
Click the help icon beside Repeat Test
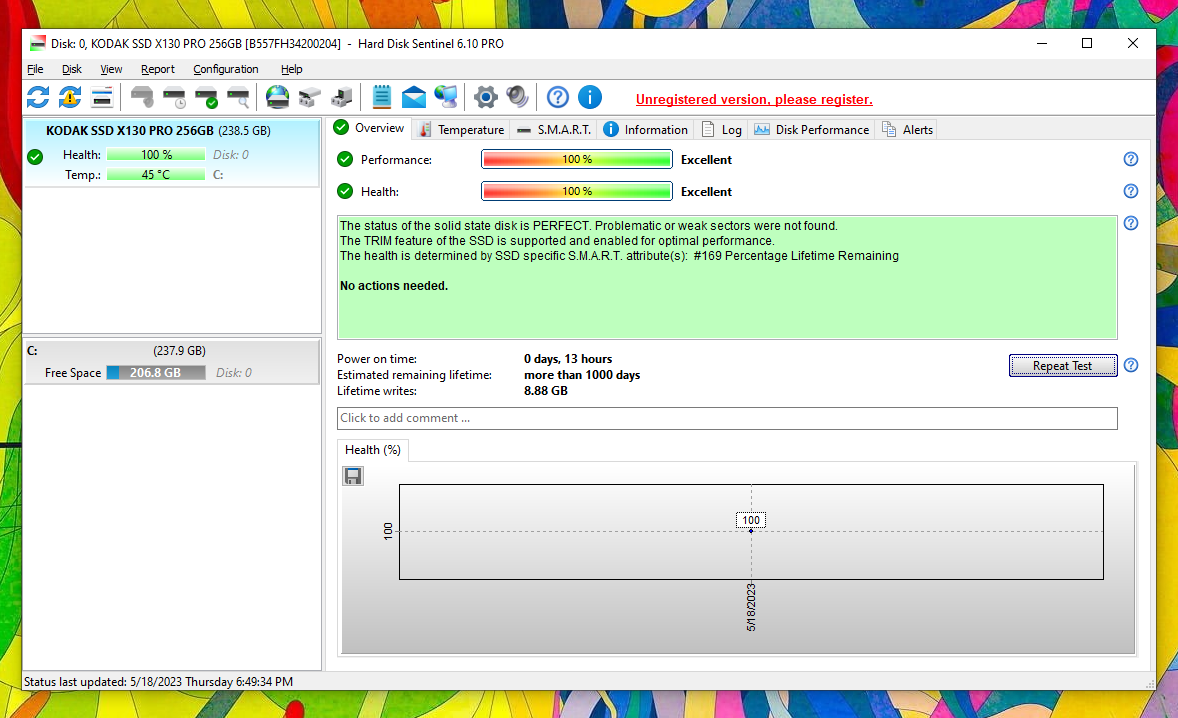click(x=1131, y=366)
